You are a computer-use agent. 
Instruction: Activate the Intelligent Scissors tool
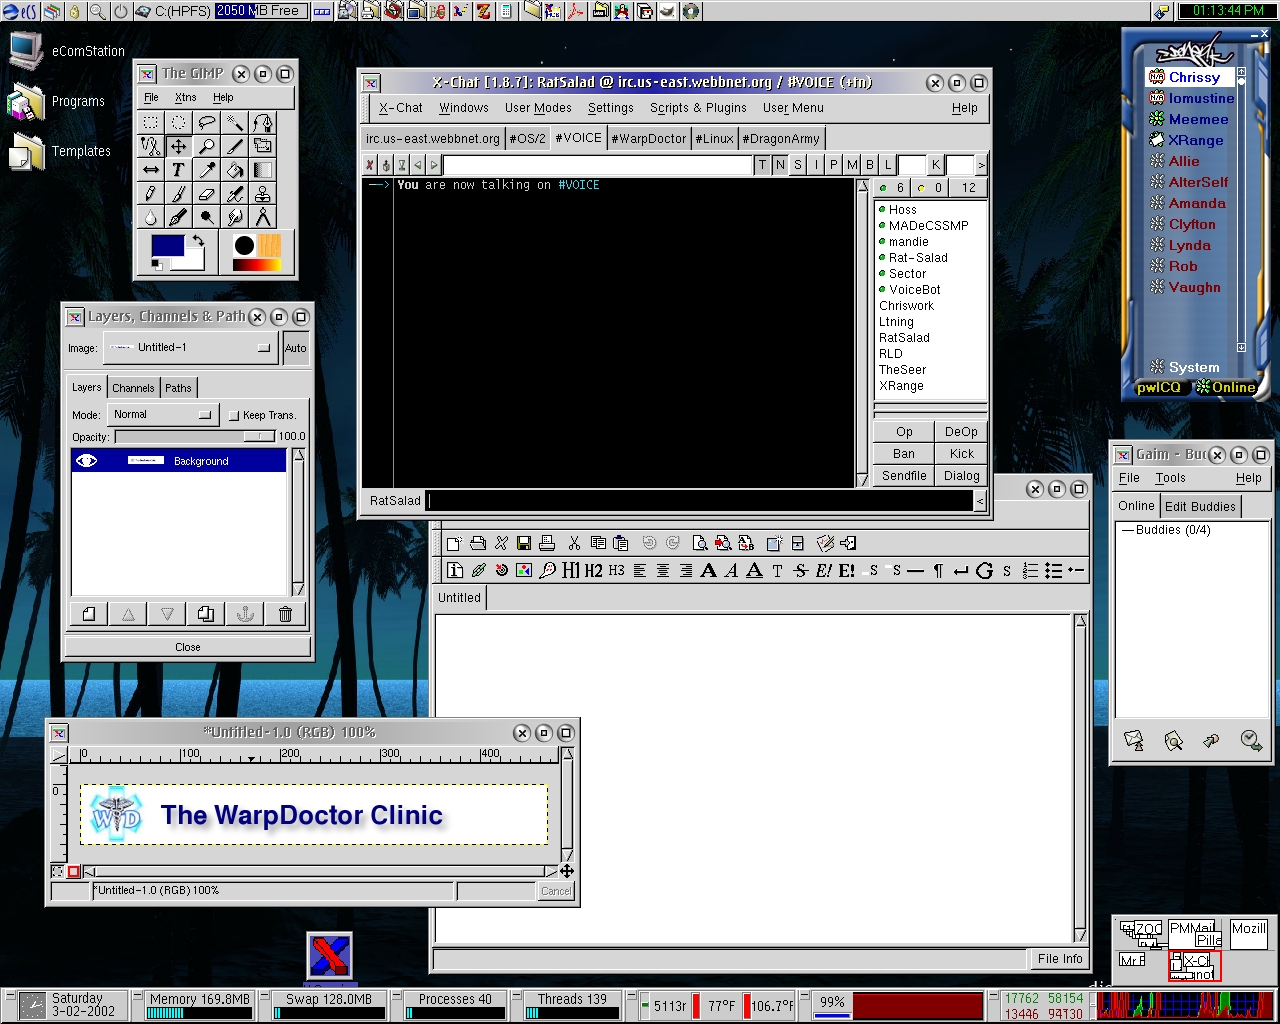coord(150,146)
